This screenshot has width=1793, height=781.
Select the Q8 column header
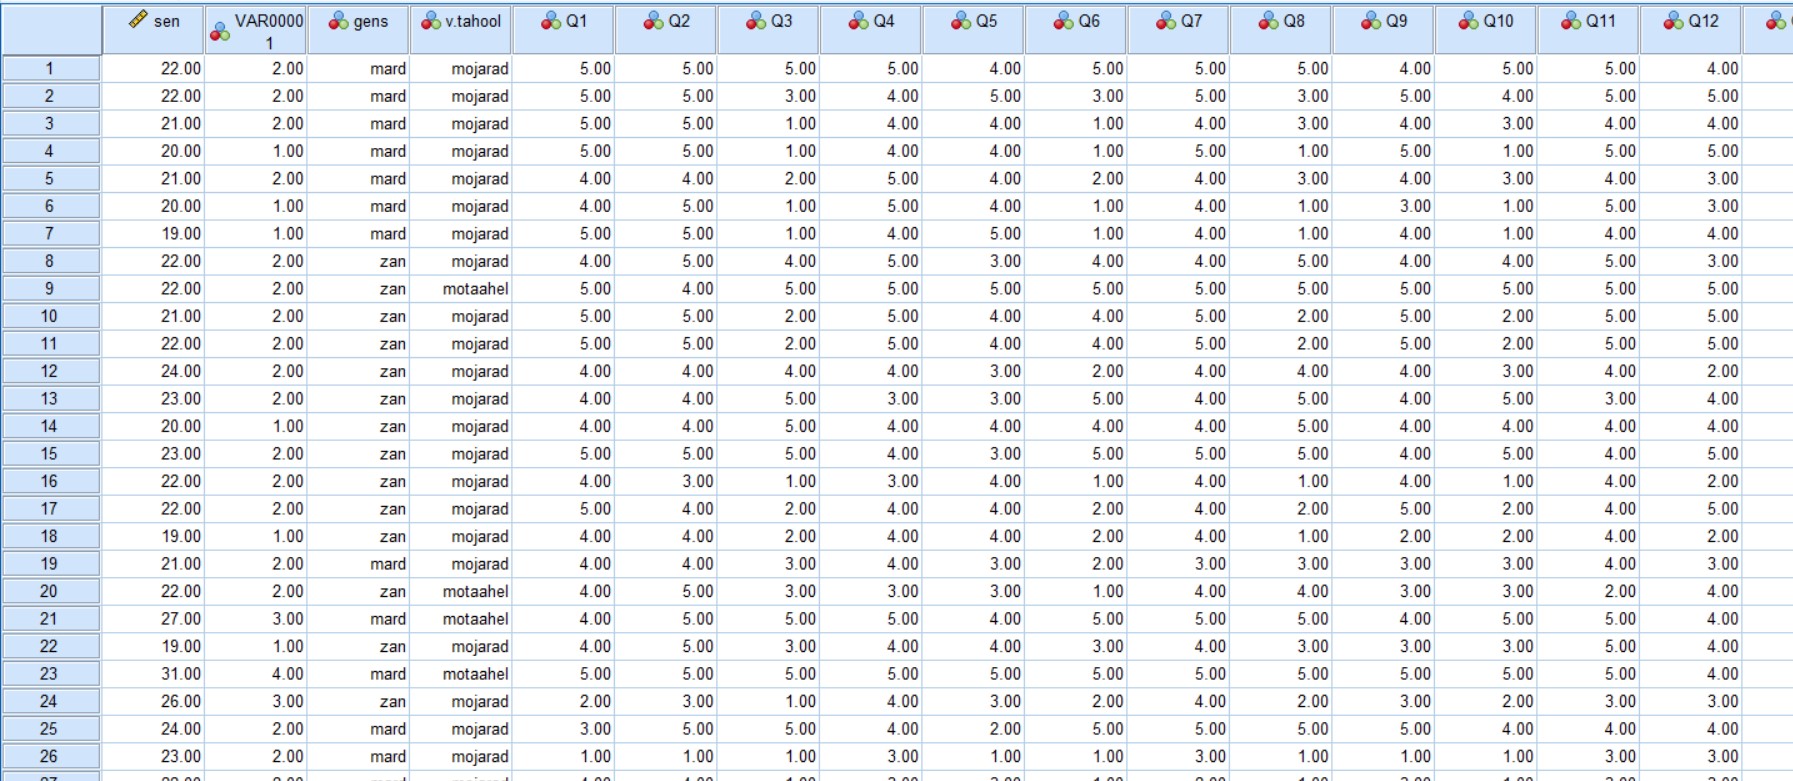pos(1281,30)
